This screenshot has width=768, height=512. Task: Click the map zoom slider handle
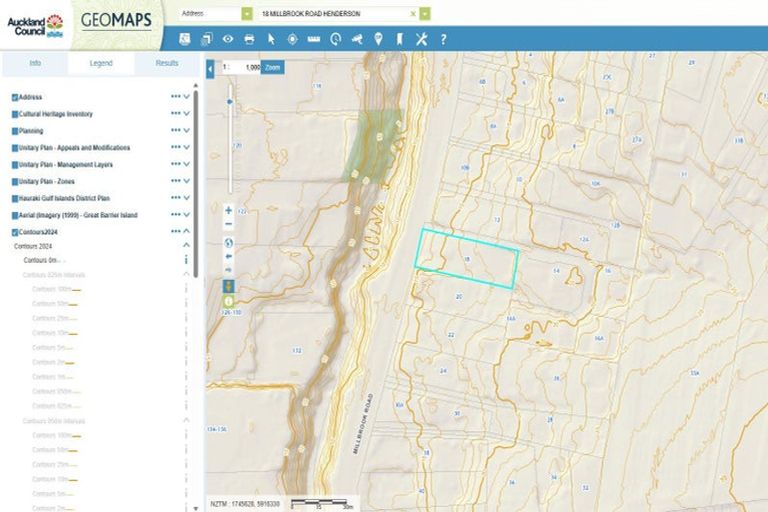tap(230, 101)
